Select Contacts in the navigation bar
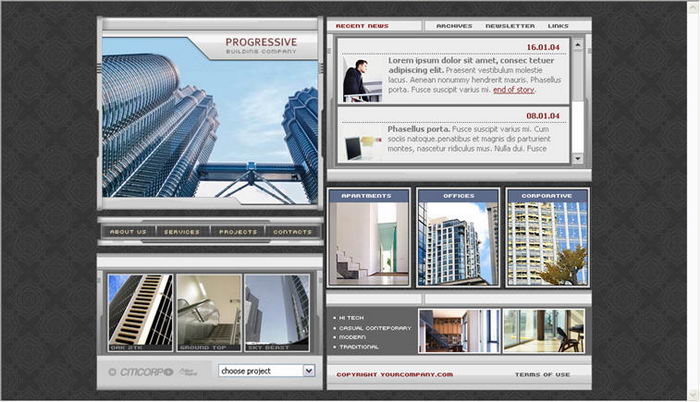The height and width of the screenshot is (402, 700). pos(293,231)
